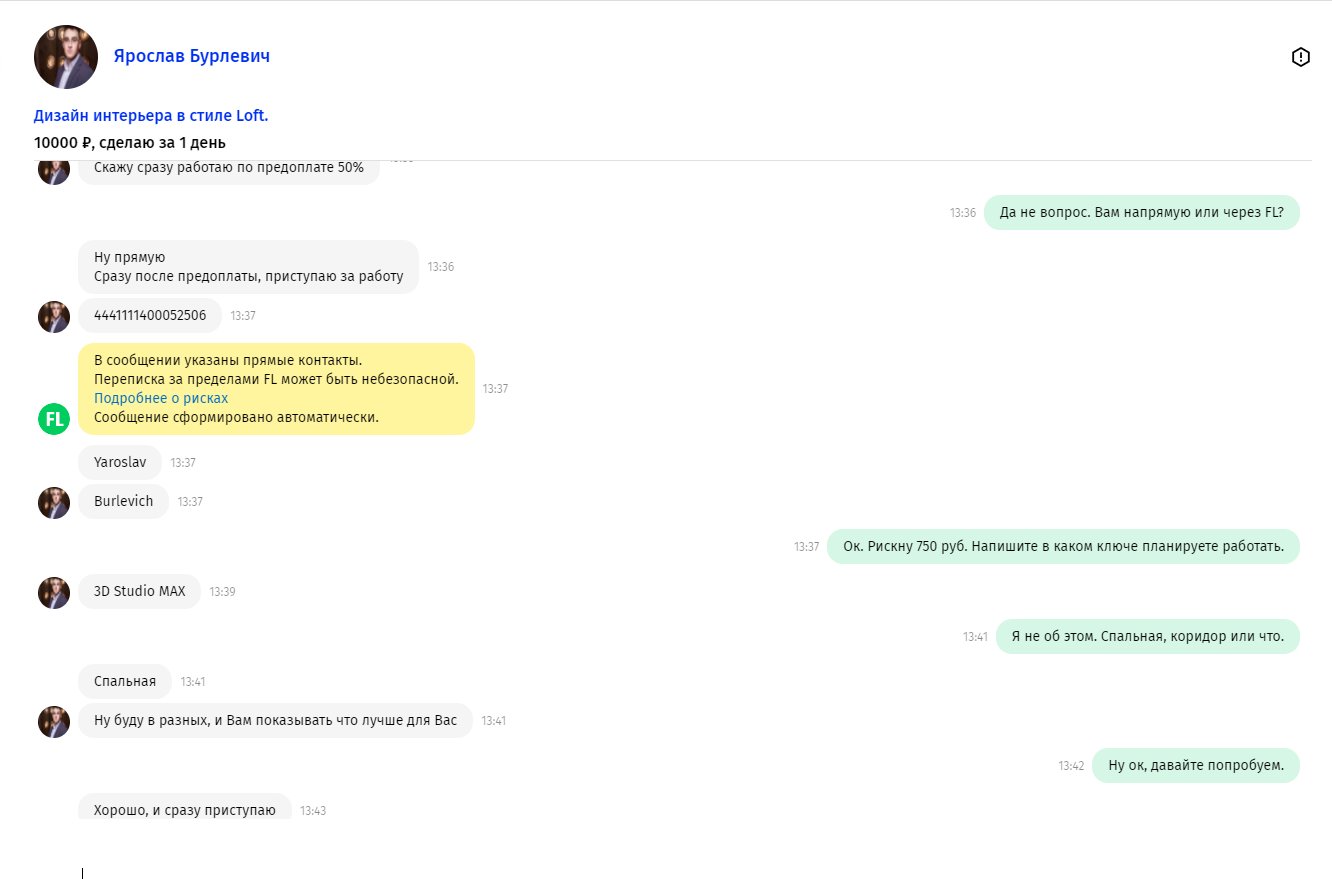The image size is (1332, 879).
Task: Select the 3D Studio MAX message
Action: pyautogui.click(x=140, y=592)
